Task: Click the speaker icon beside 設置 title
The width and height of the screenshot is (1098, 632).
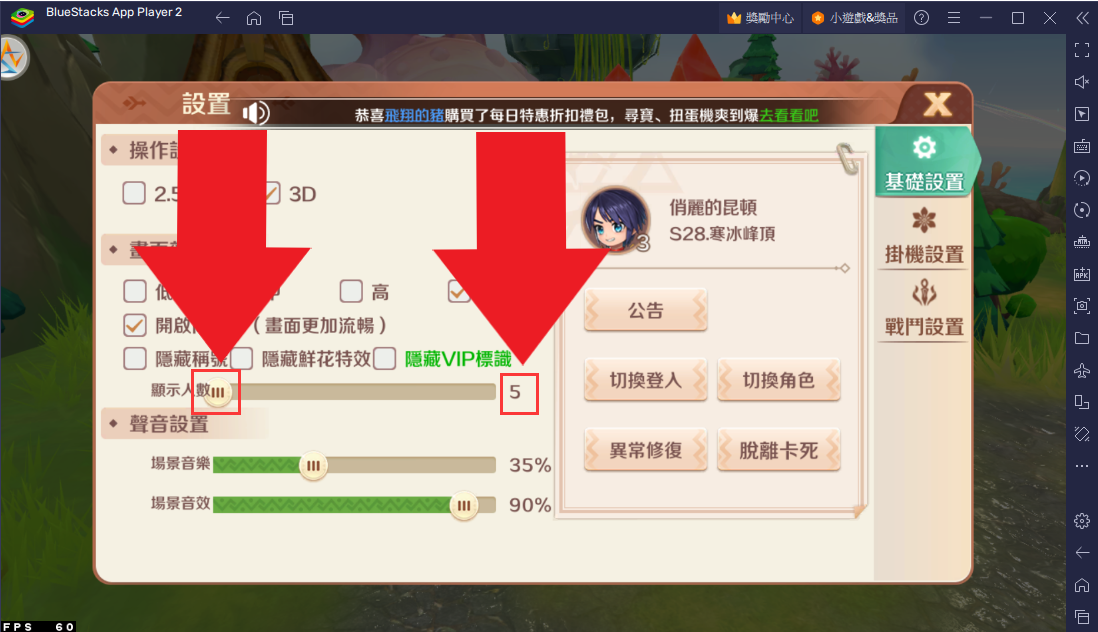Action: coord(256,113)
